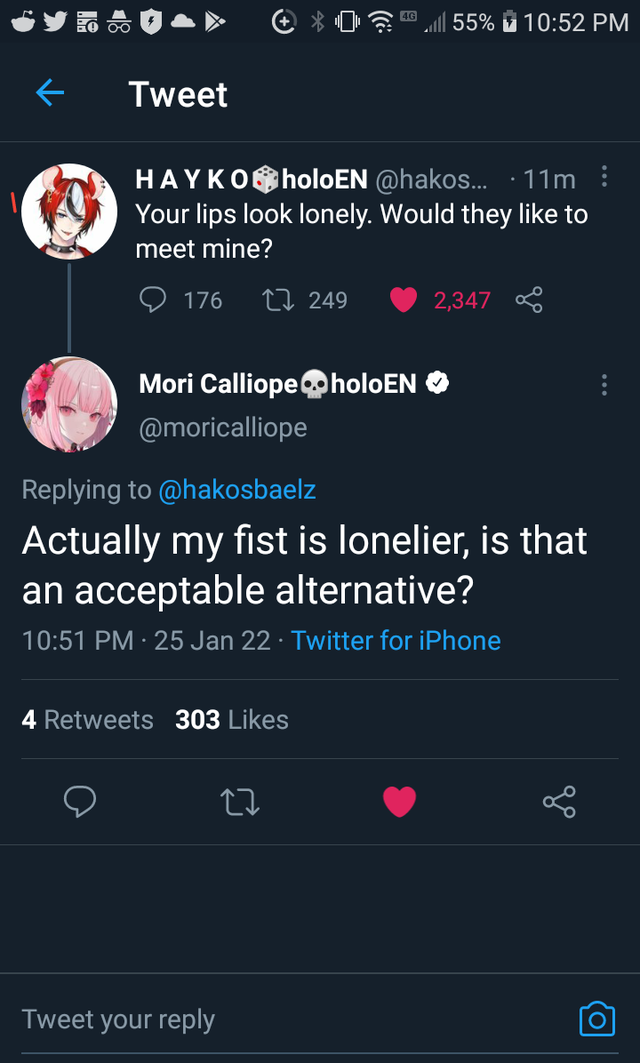Open the options menu on HAYKO's tweet

pos(604,176)
